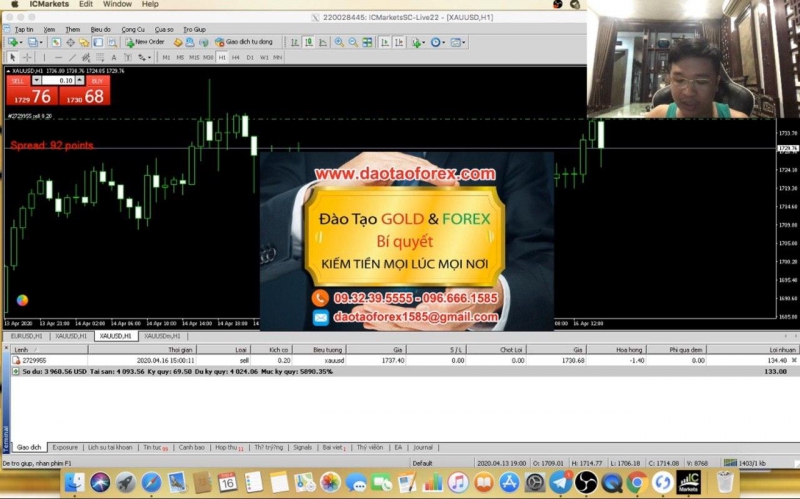800x499 pixels.
Task: Switch to the XAUUSDm,H1 chart tab
Action: 162,336
